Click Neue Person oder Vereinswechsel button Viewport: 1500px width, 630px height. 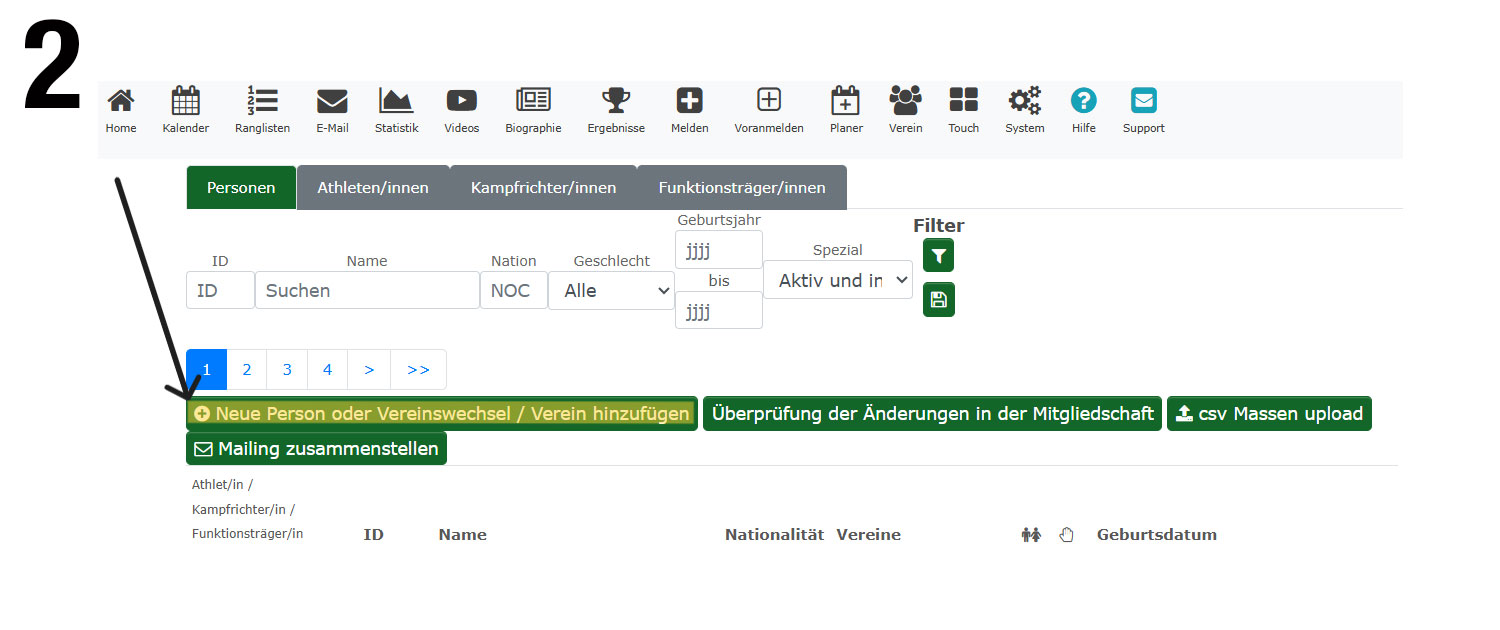[x=442, y=414]
